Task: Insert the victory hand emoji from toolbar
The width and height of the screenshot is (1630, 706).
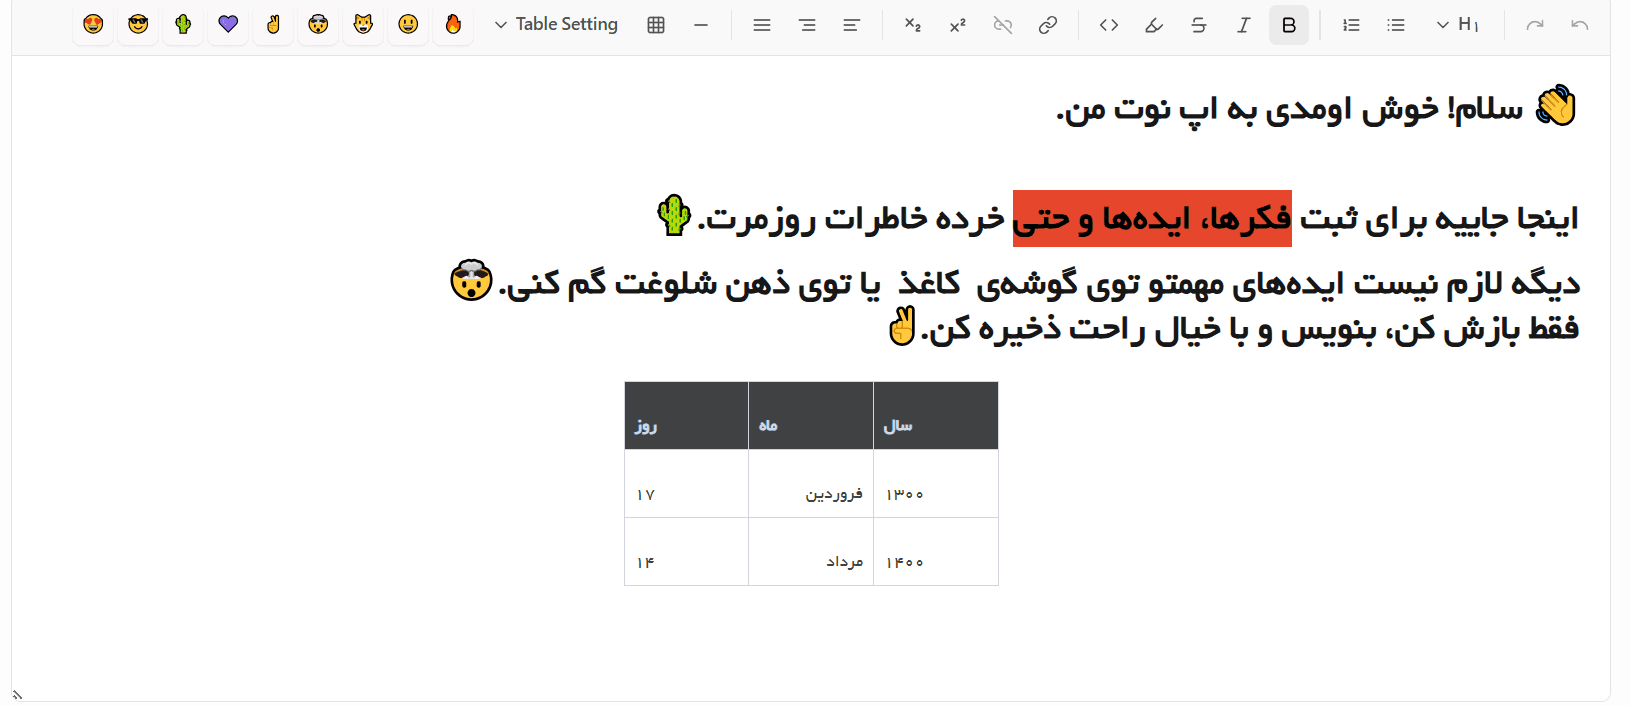Action: tap(273, 25)
